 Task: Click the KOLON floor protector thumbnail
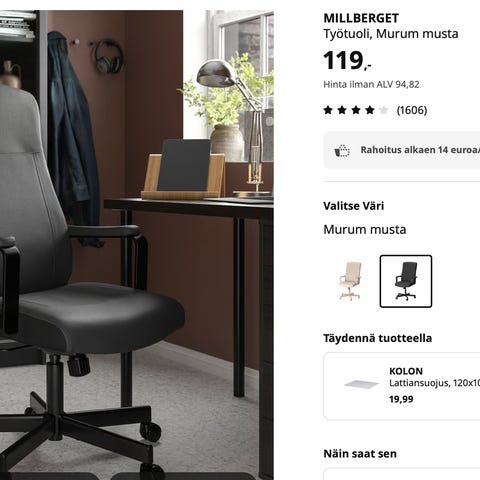click(x=362, y=385)
